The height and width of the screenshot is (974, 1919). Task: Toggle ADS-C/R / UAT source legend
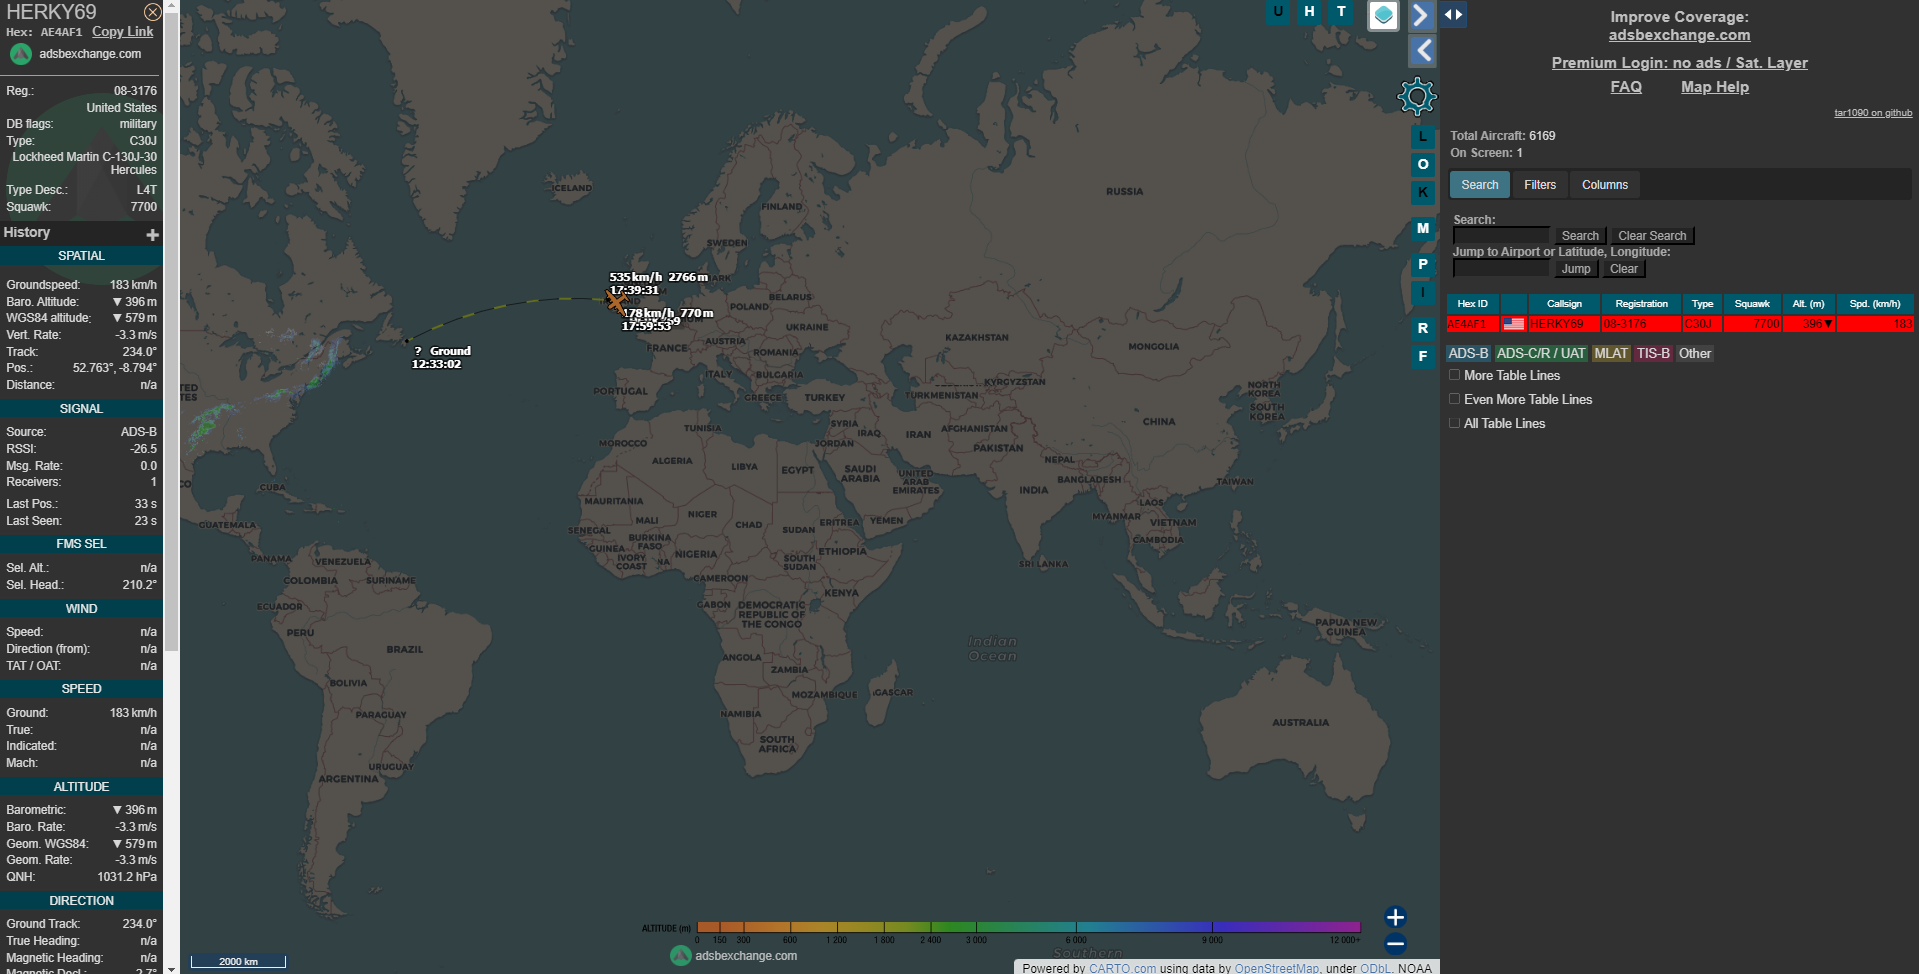point(1540,354)
